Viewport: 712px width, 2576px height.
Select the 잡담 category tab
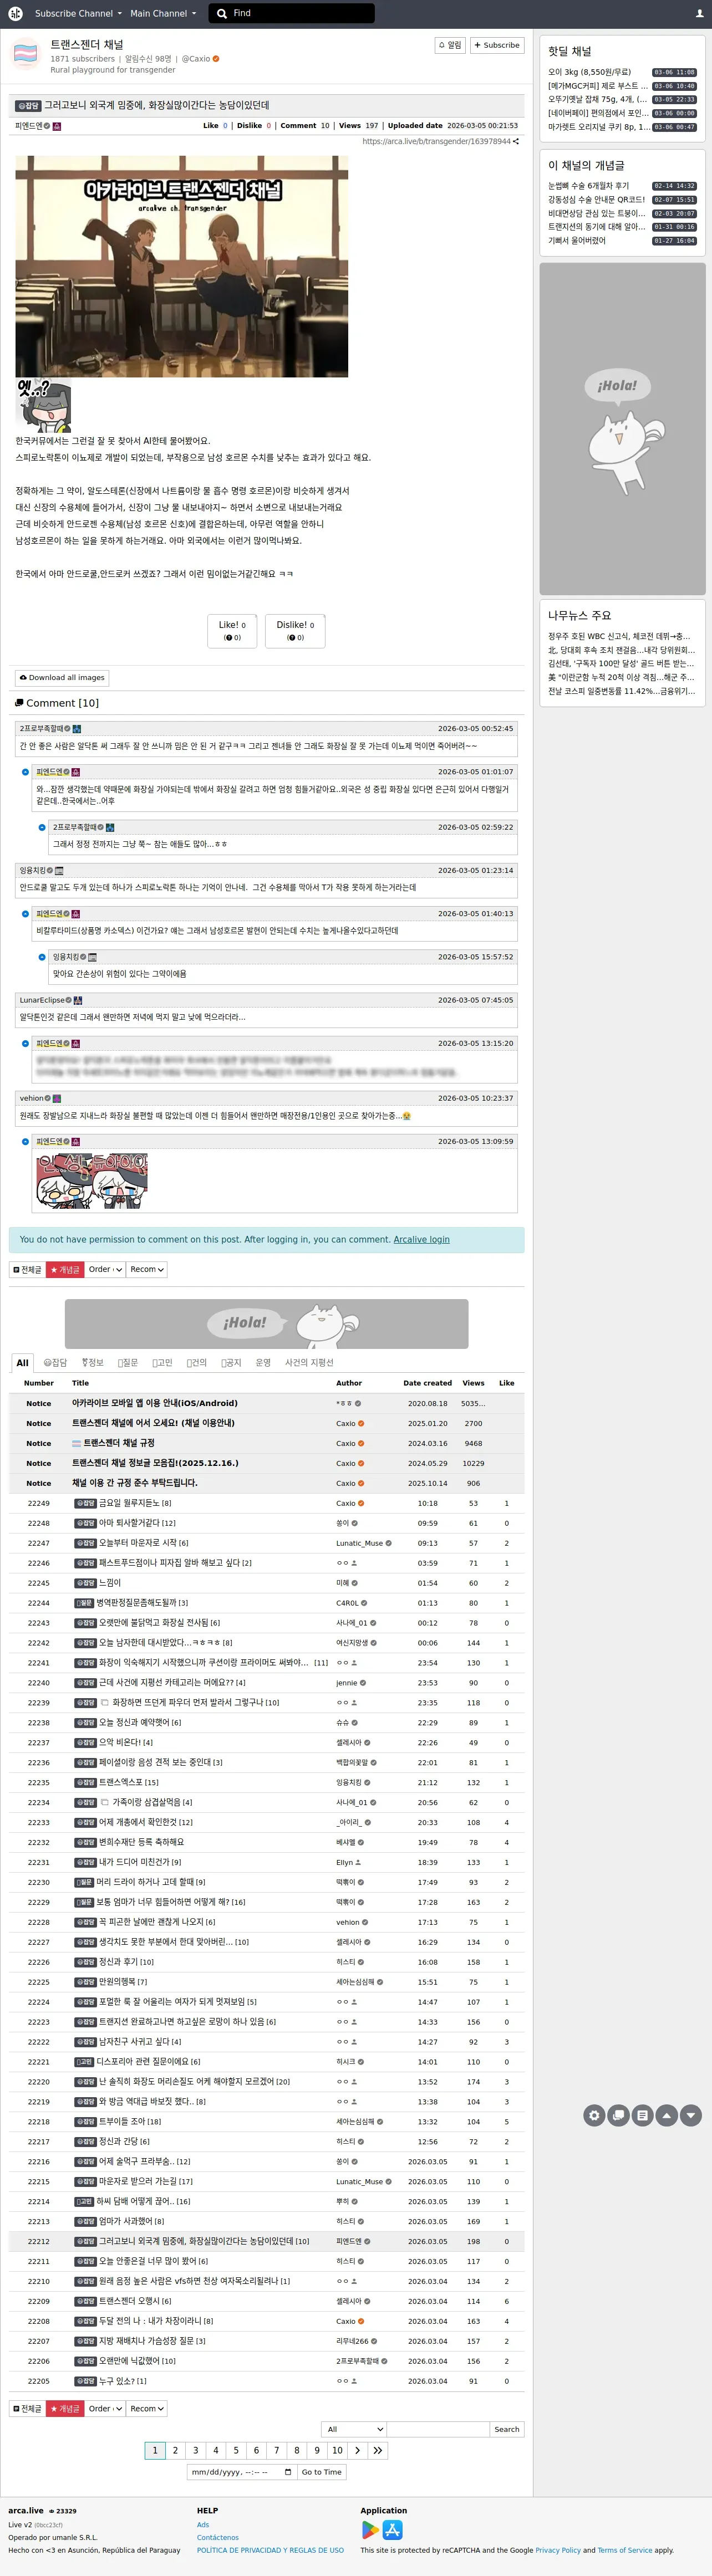point(55,1362)
